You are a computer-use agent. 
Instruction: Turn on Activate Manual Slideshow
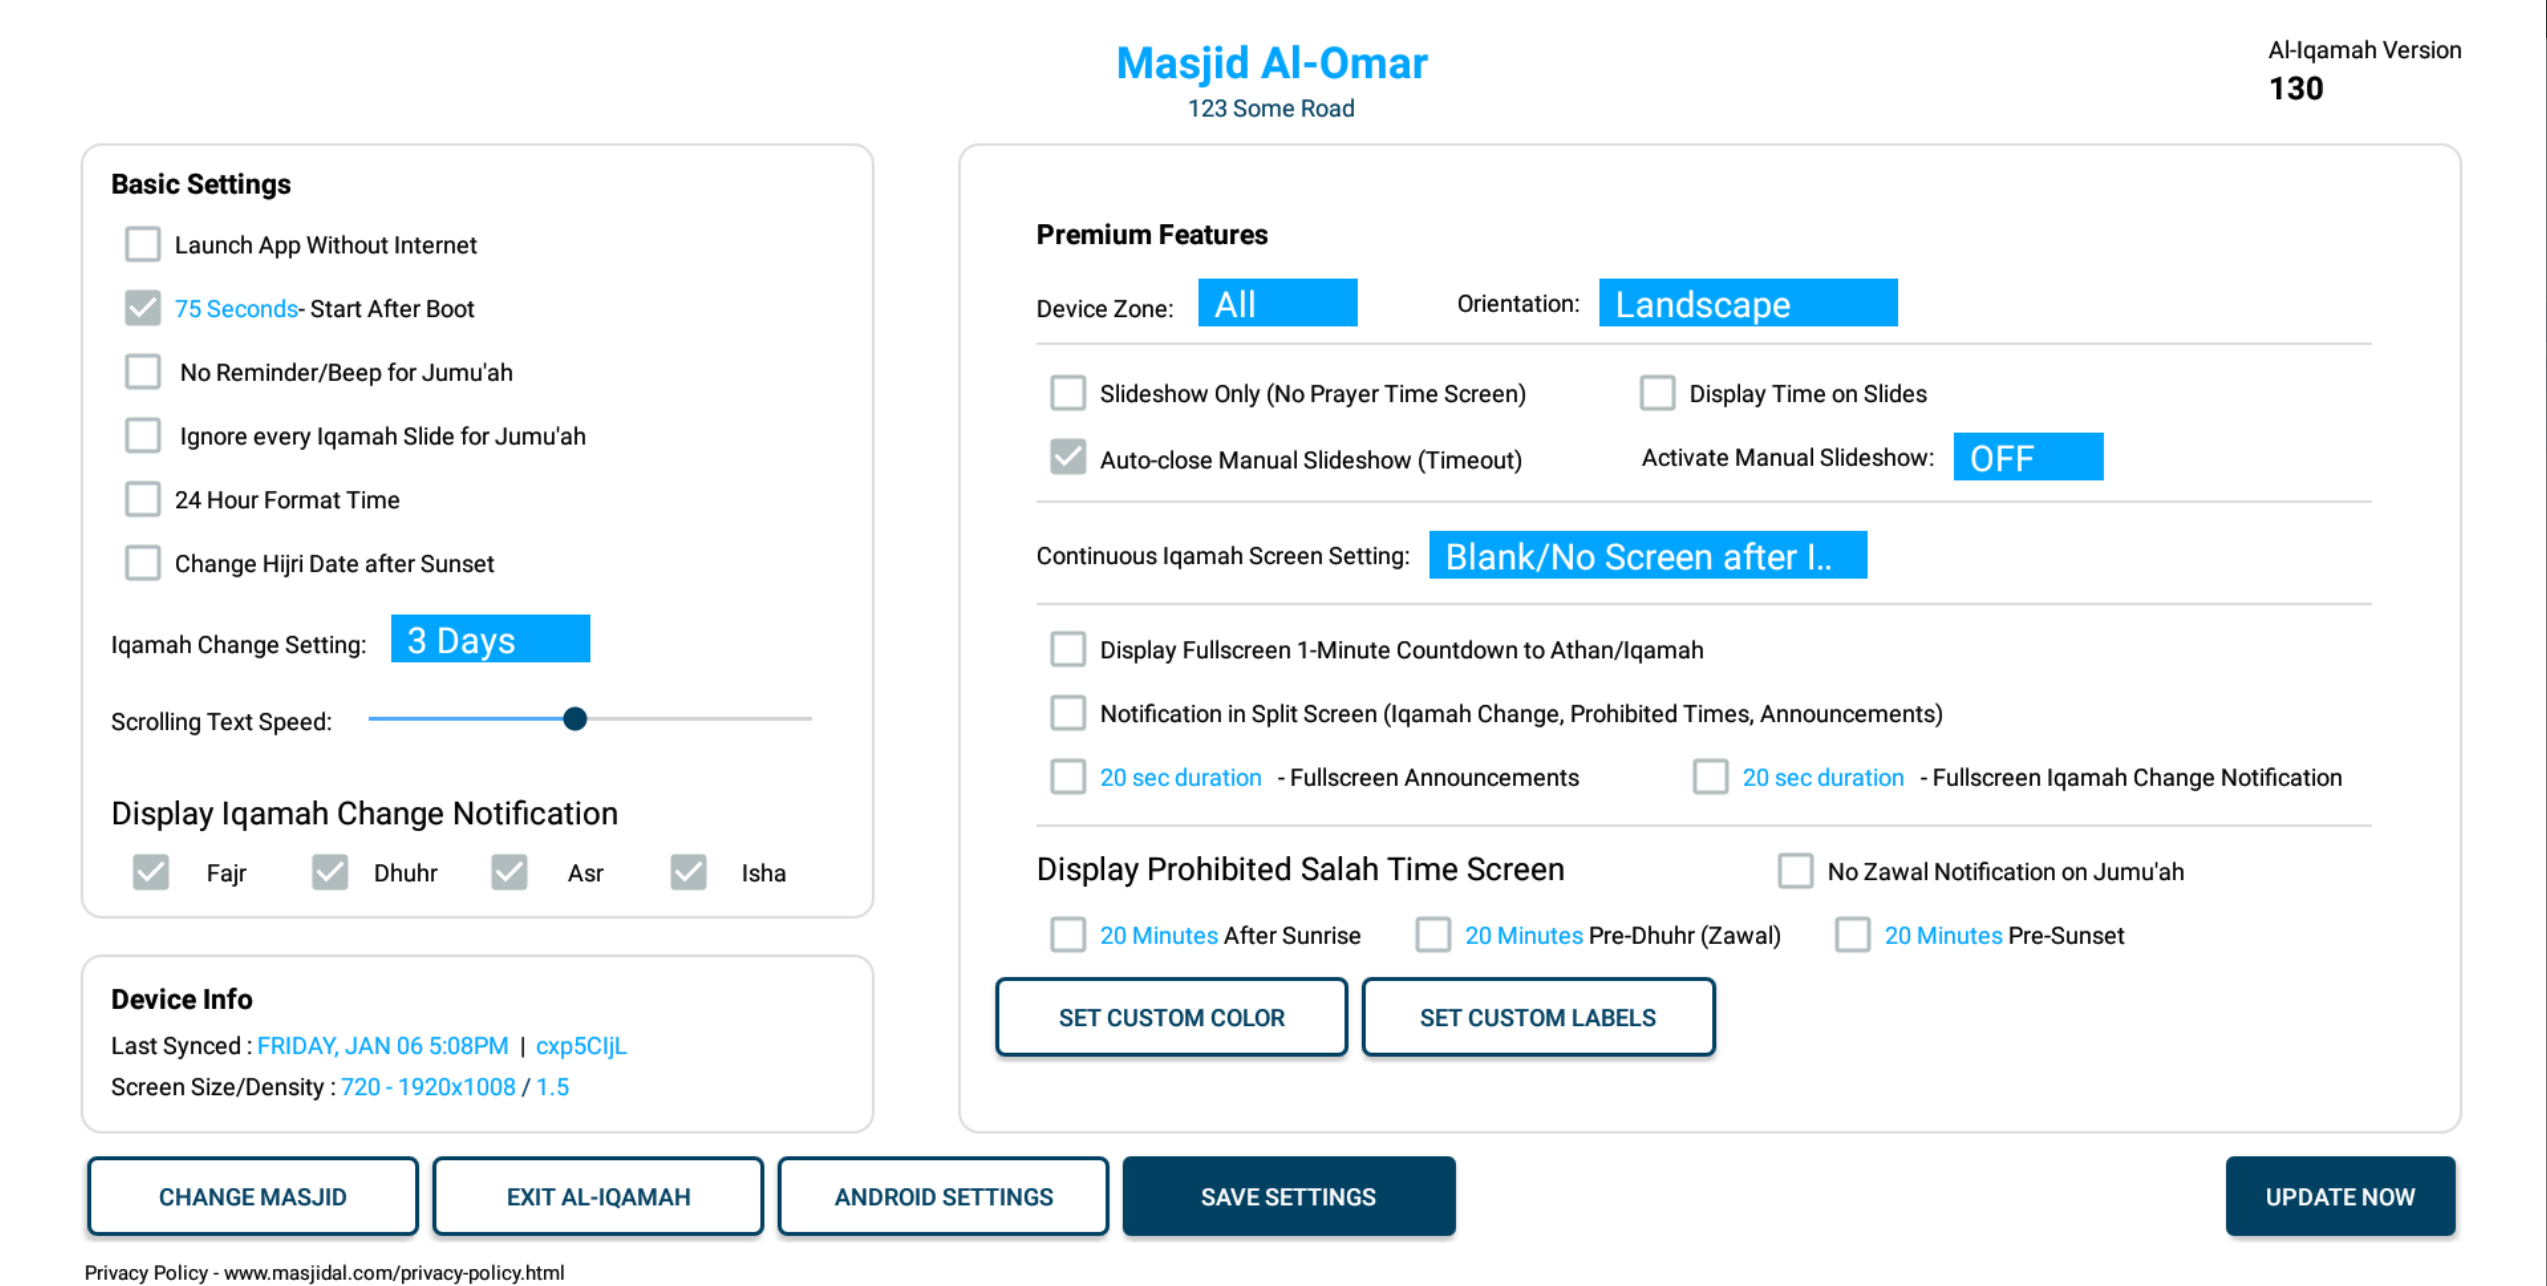2028,457
